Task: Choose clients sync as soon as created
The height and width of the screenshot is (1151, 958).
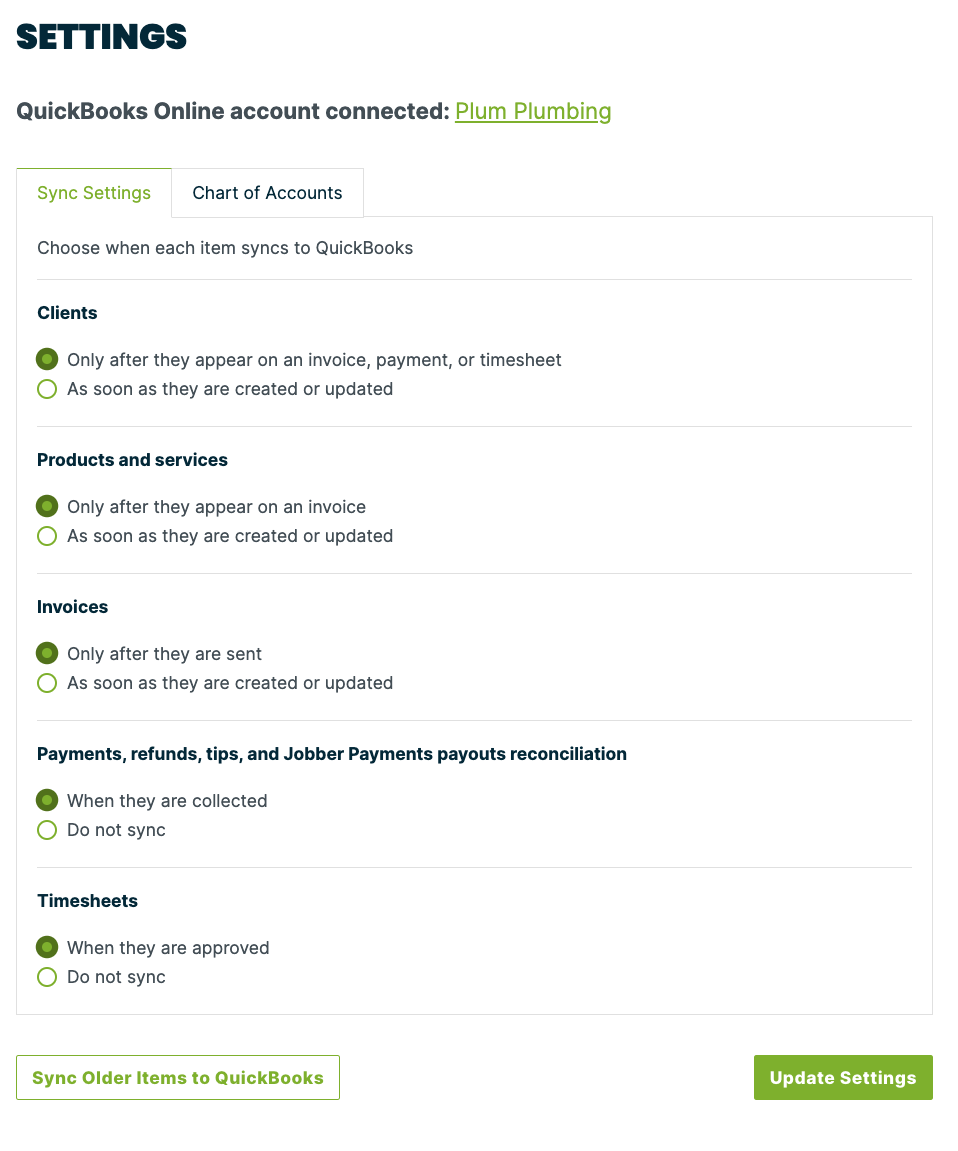Action: (x=47, y=389)
